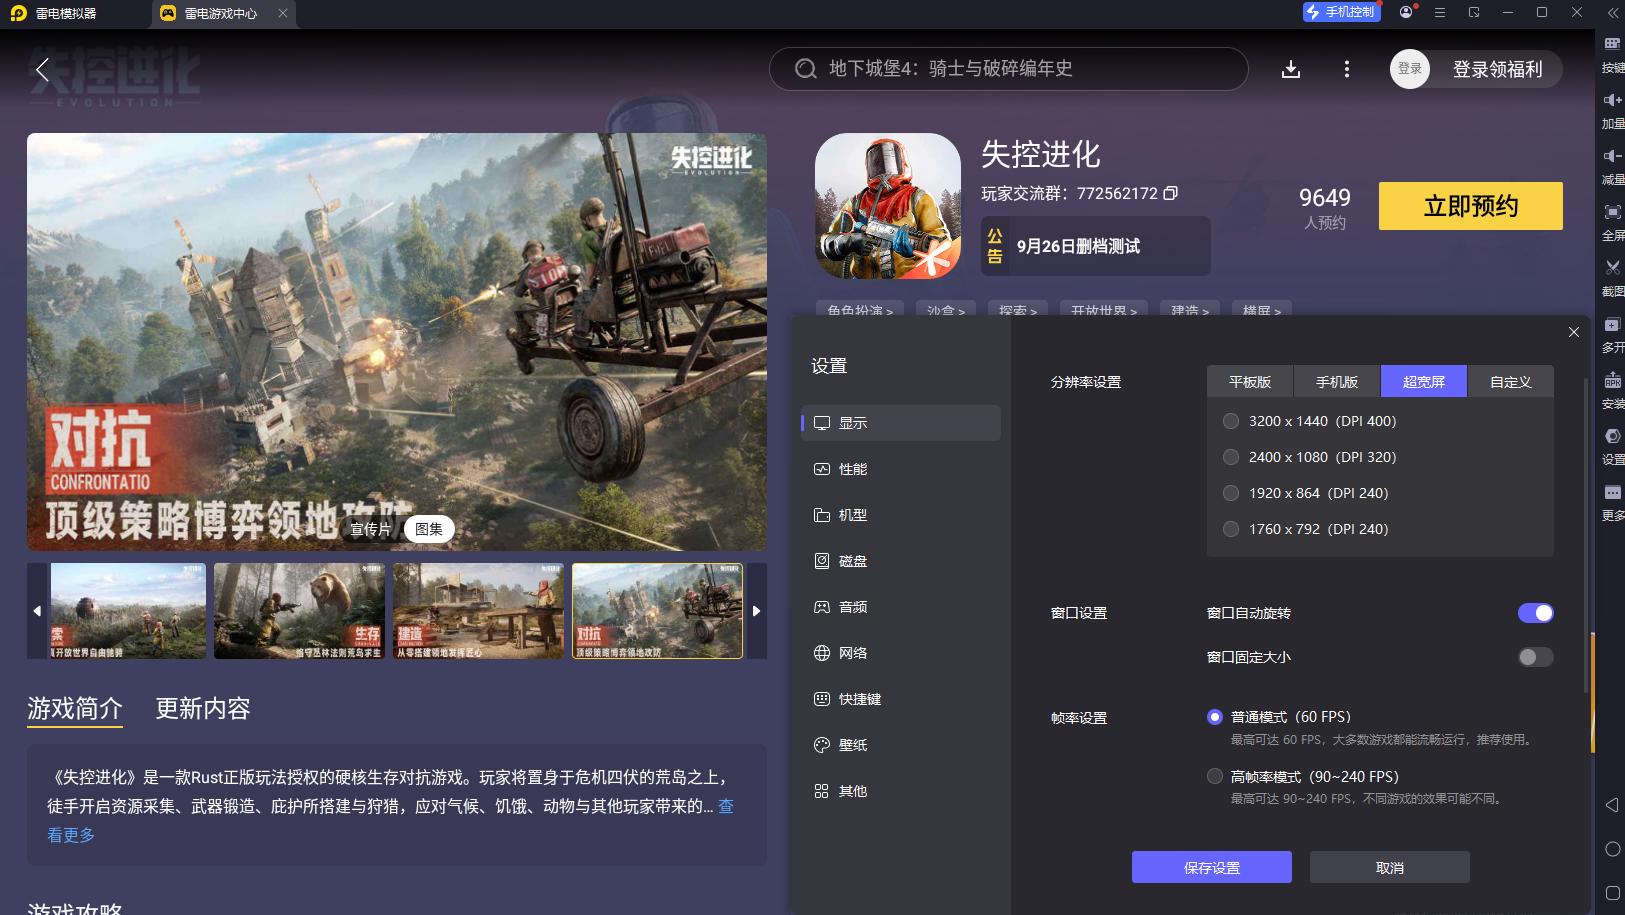Open the hamburger menu in title bar
The height and width of the screenshot is (915, 1625).
click(x=1440, y=12)
